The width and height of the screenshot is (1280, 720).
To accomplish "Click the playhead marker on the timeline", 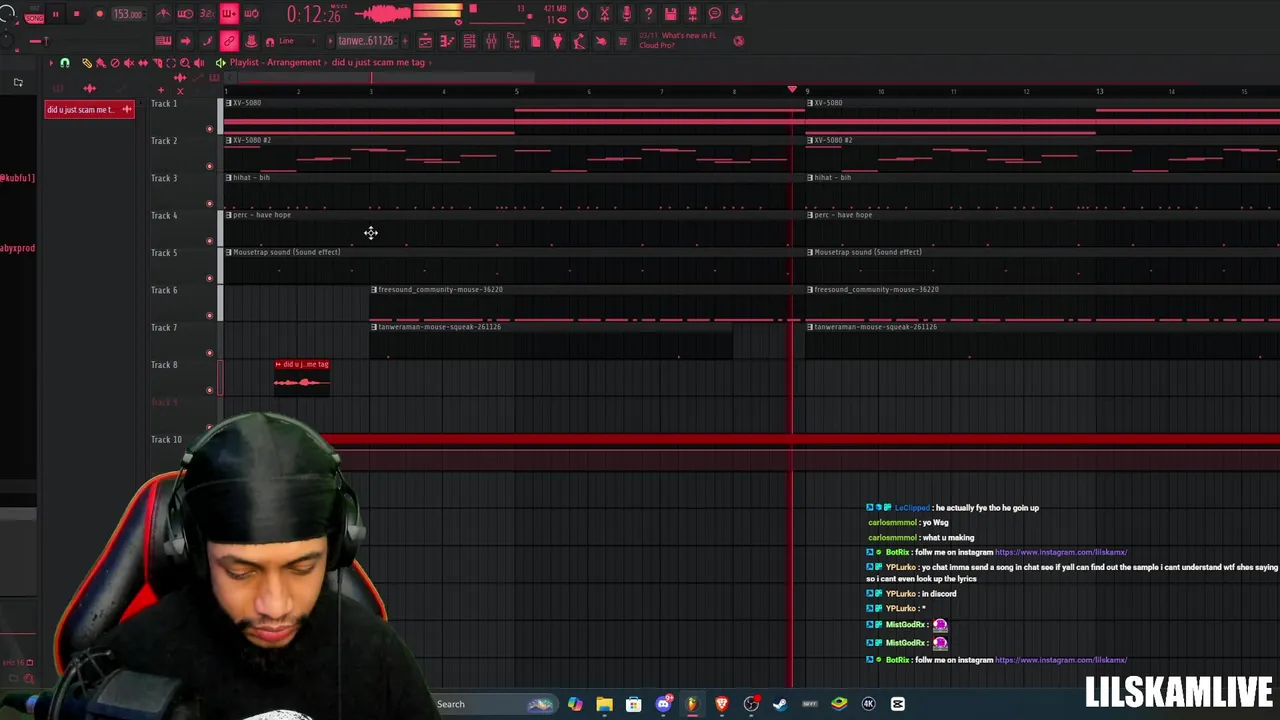I will pyautogui.click(x=793, y=90).
